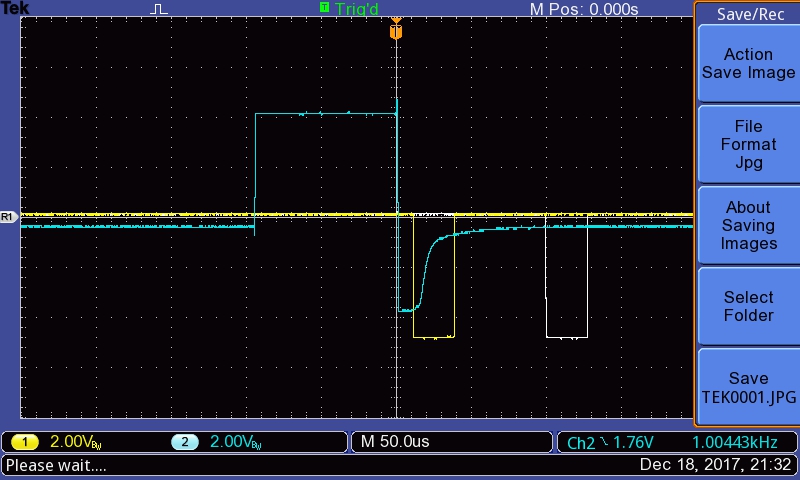The height and width of the screenshot is (480, 800).
Task: Click the M 50.0us timebase readout
Action: 395,441
